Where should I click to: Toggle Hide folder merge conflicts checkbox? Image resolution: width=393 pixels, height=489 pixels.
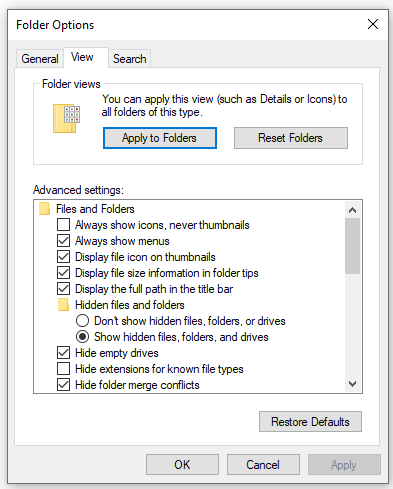point(63,385)
